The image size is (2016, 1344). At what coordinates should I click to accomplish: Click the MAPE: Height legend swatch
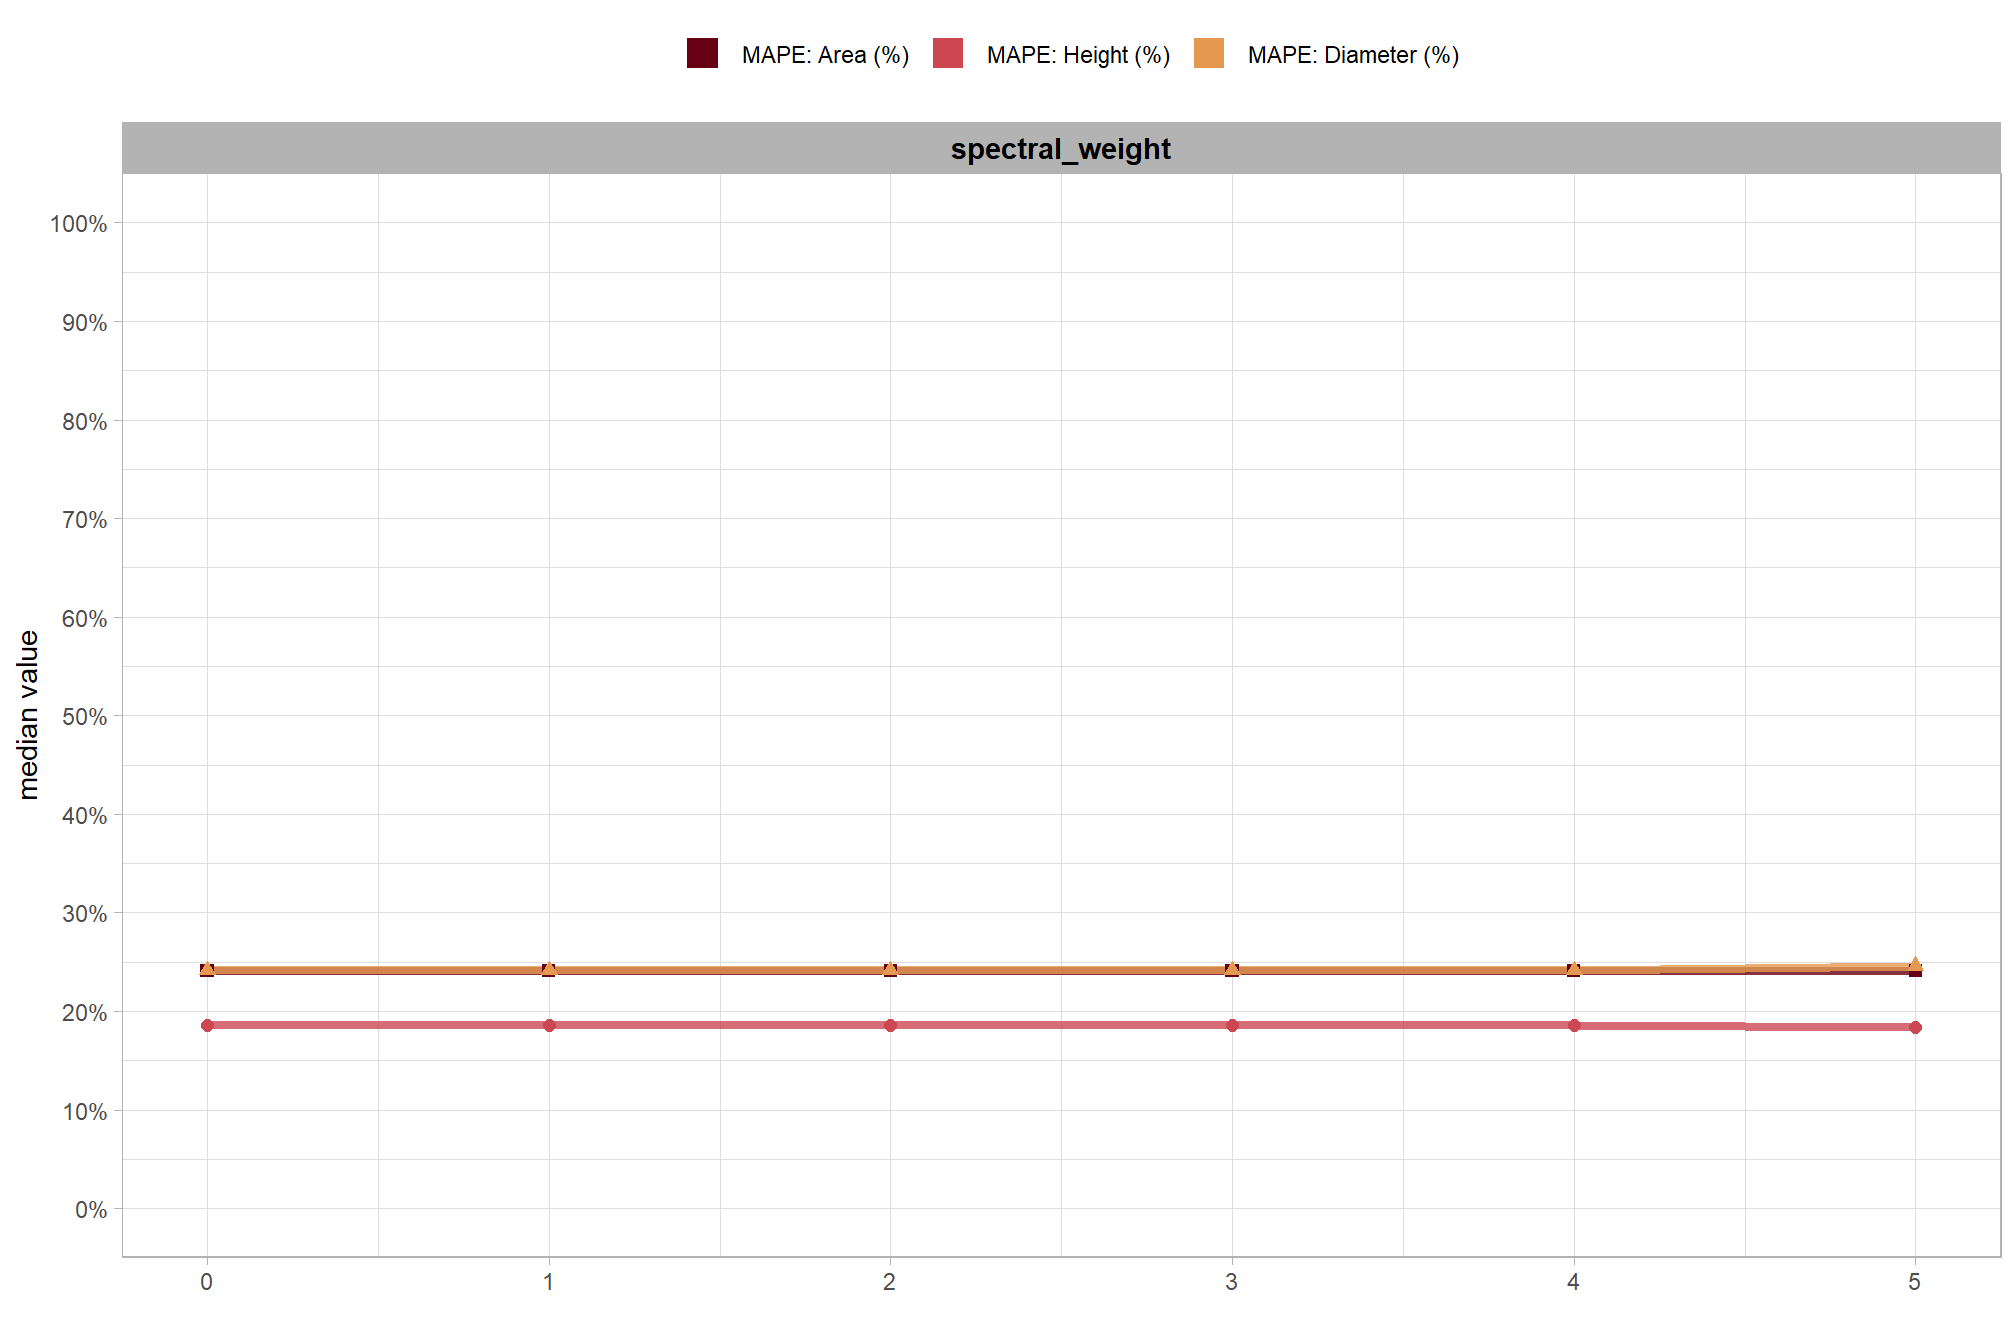(x=947, y=53)
